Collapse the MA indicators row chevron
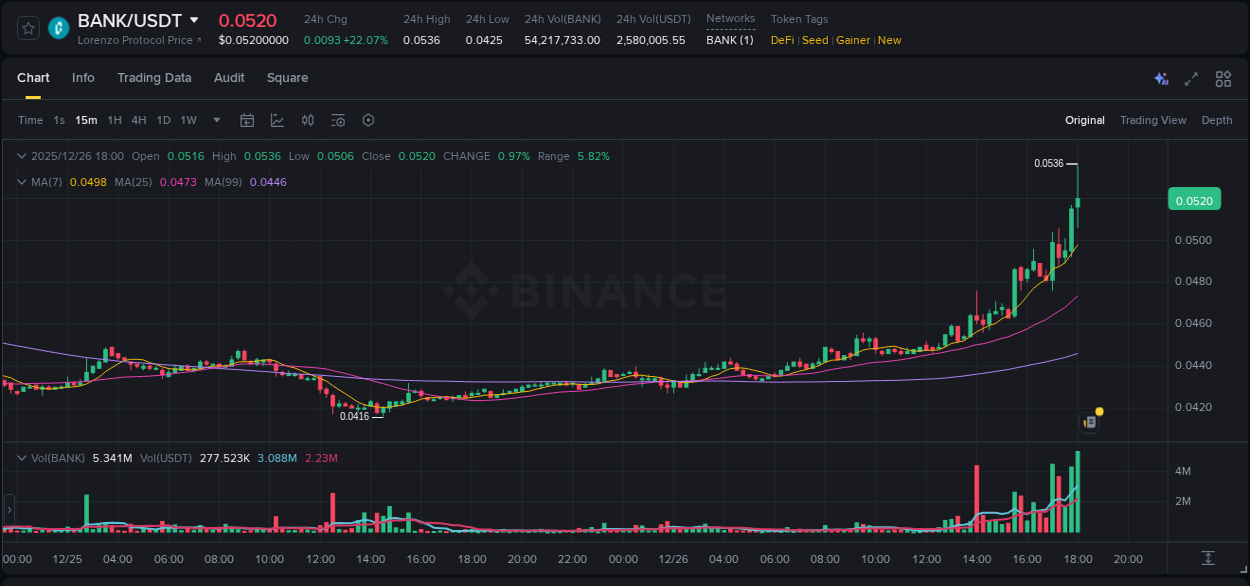1250x586 pixels. (x=22, y=182)
